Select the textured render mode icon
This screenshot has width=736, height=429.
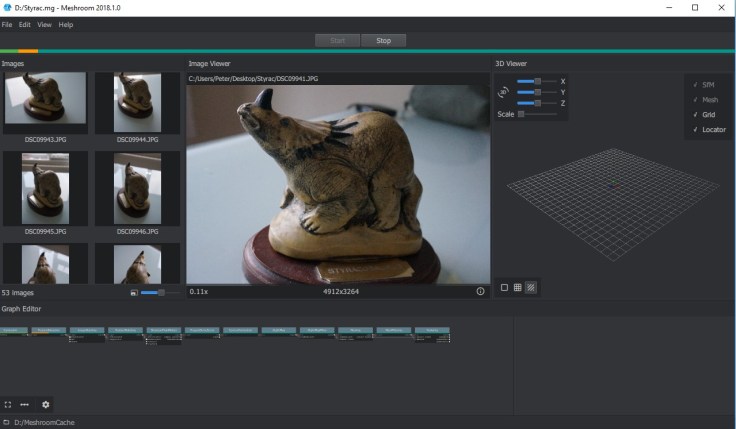click(531, 287)
